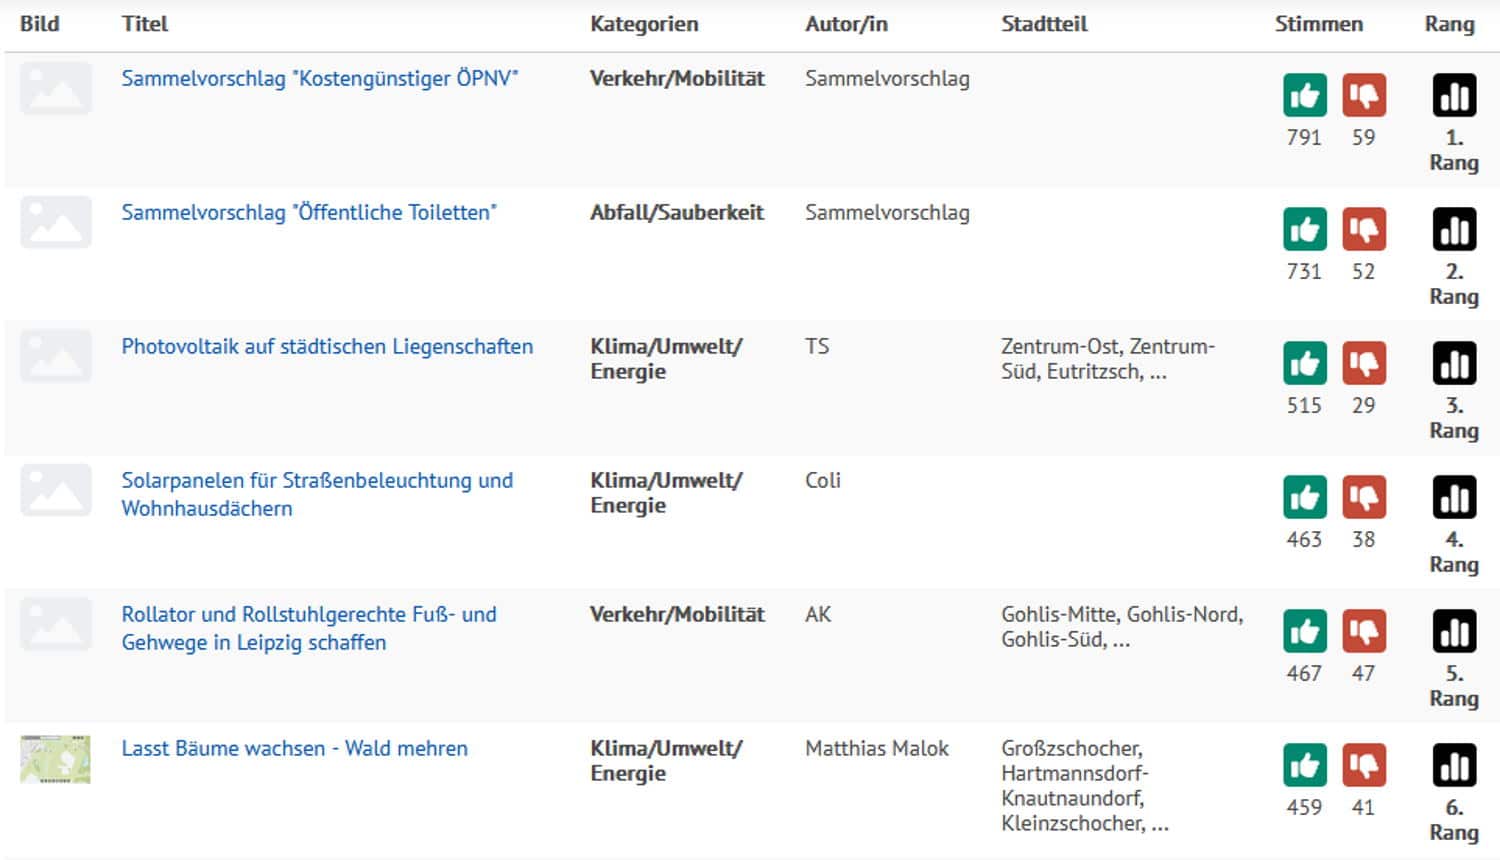Open the map thumbnail for Wald mehren

pyautogui.click(x=55, y=759)
